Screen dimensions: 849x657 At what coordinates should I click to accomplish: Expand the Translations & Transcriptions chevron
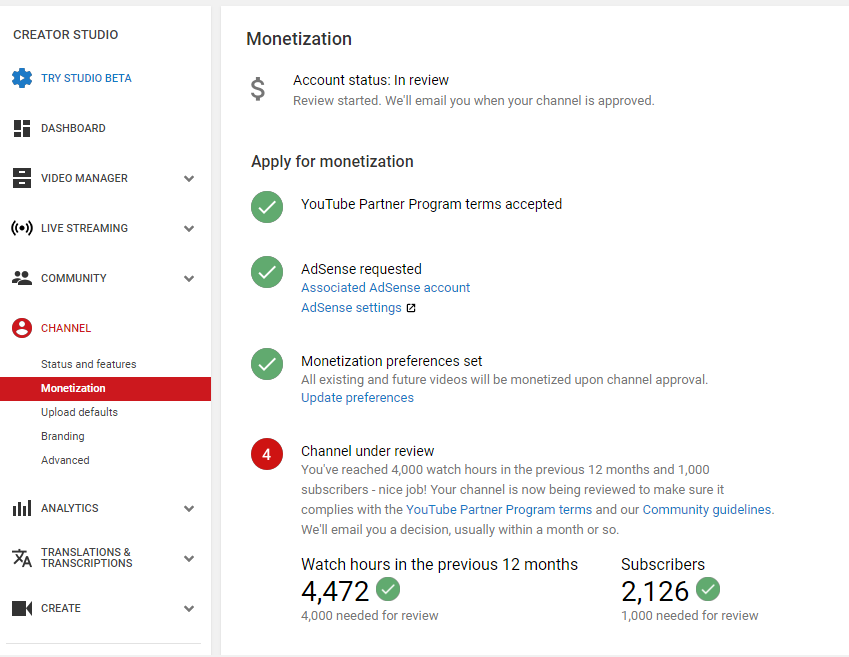[x=189, y=558]
